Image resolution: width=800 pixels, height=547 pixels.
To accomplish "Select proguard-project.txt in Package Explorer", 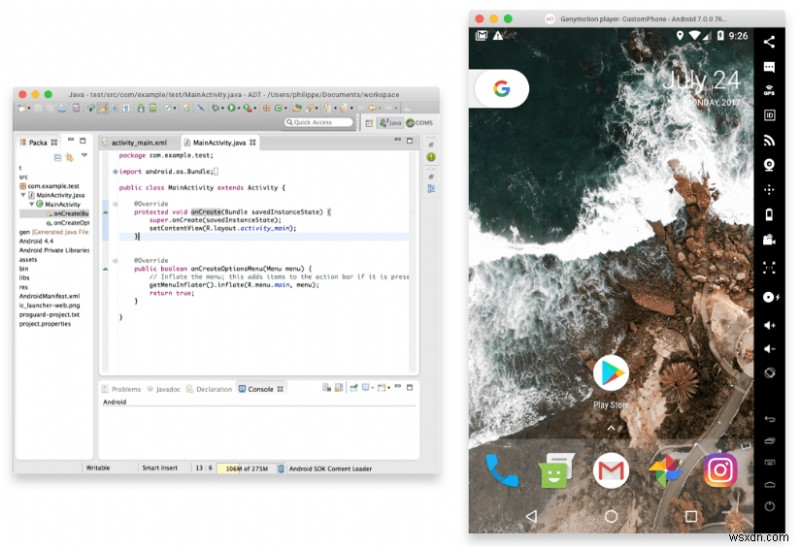I will (x=49, y=314).
